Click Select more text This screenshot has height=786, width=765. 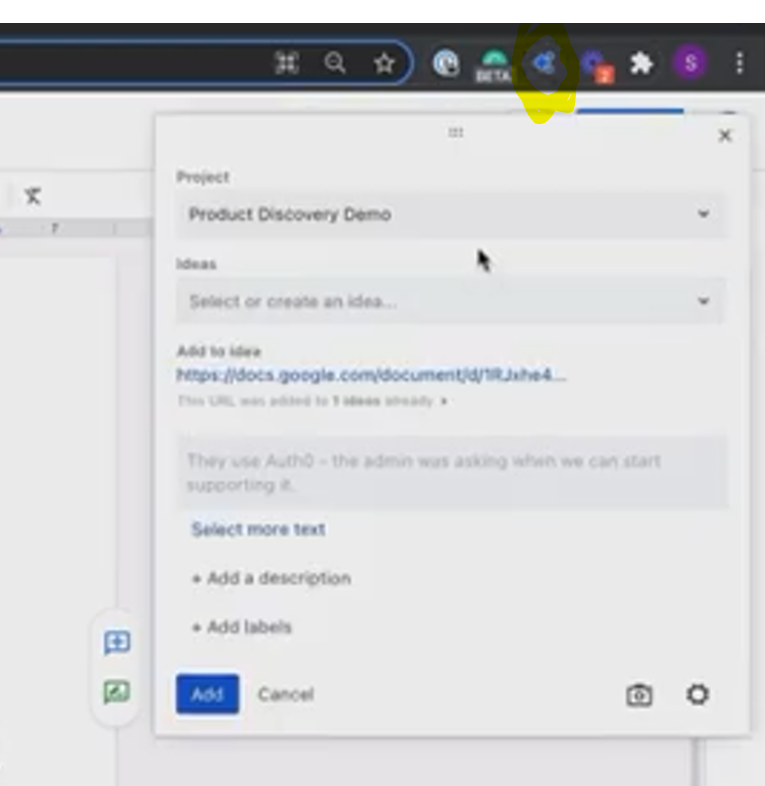[x=258, y=529]
